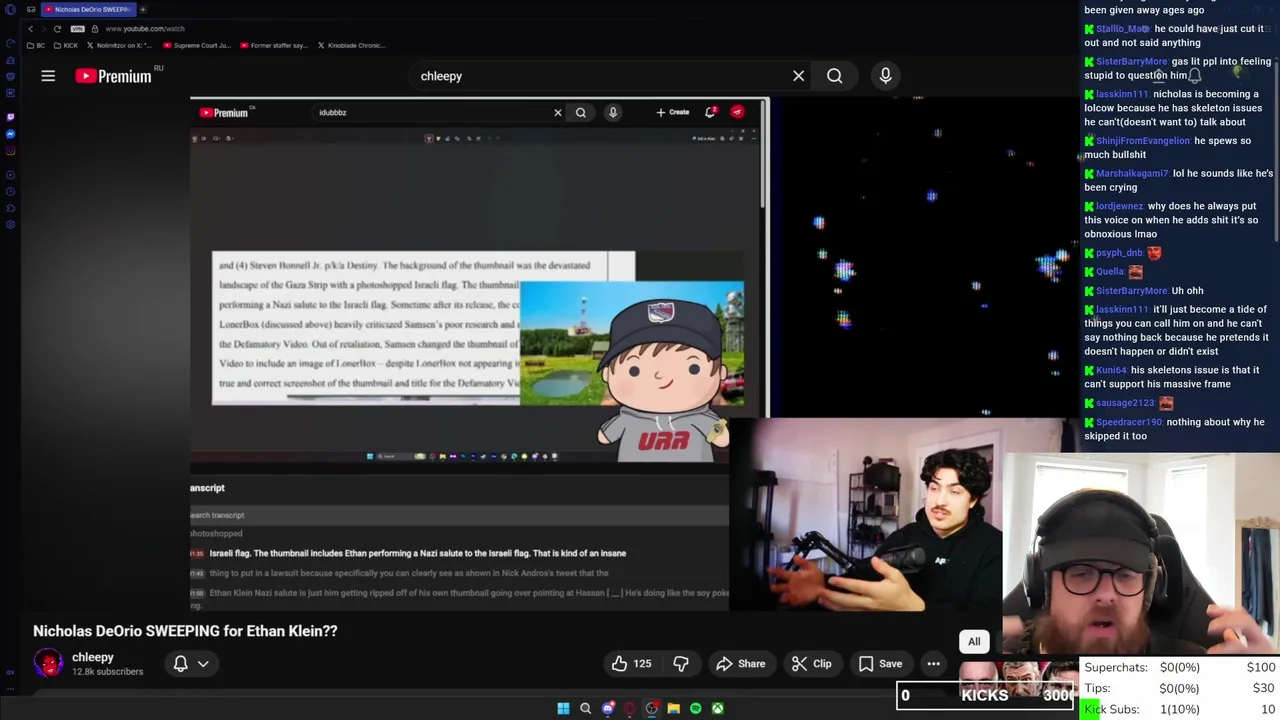Open a new browser tab

(142, 9)
